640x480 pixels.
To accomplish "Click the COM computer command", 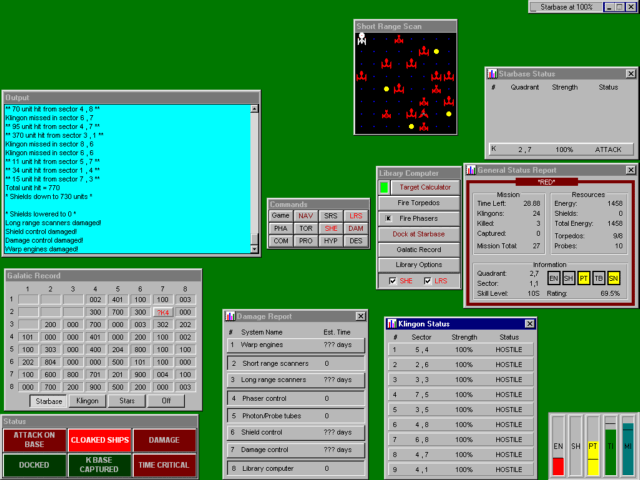I will click(x=280, y=241).
